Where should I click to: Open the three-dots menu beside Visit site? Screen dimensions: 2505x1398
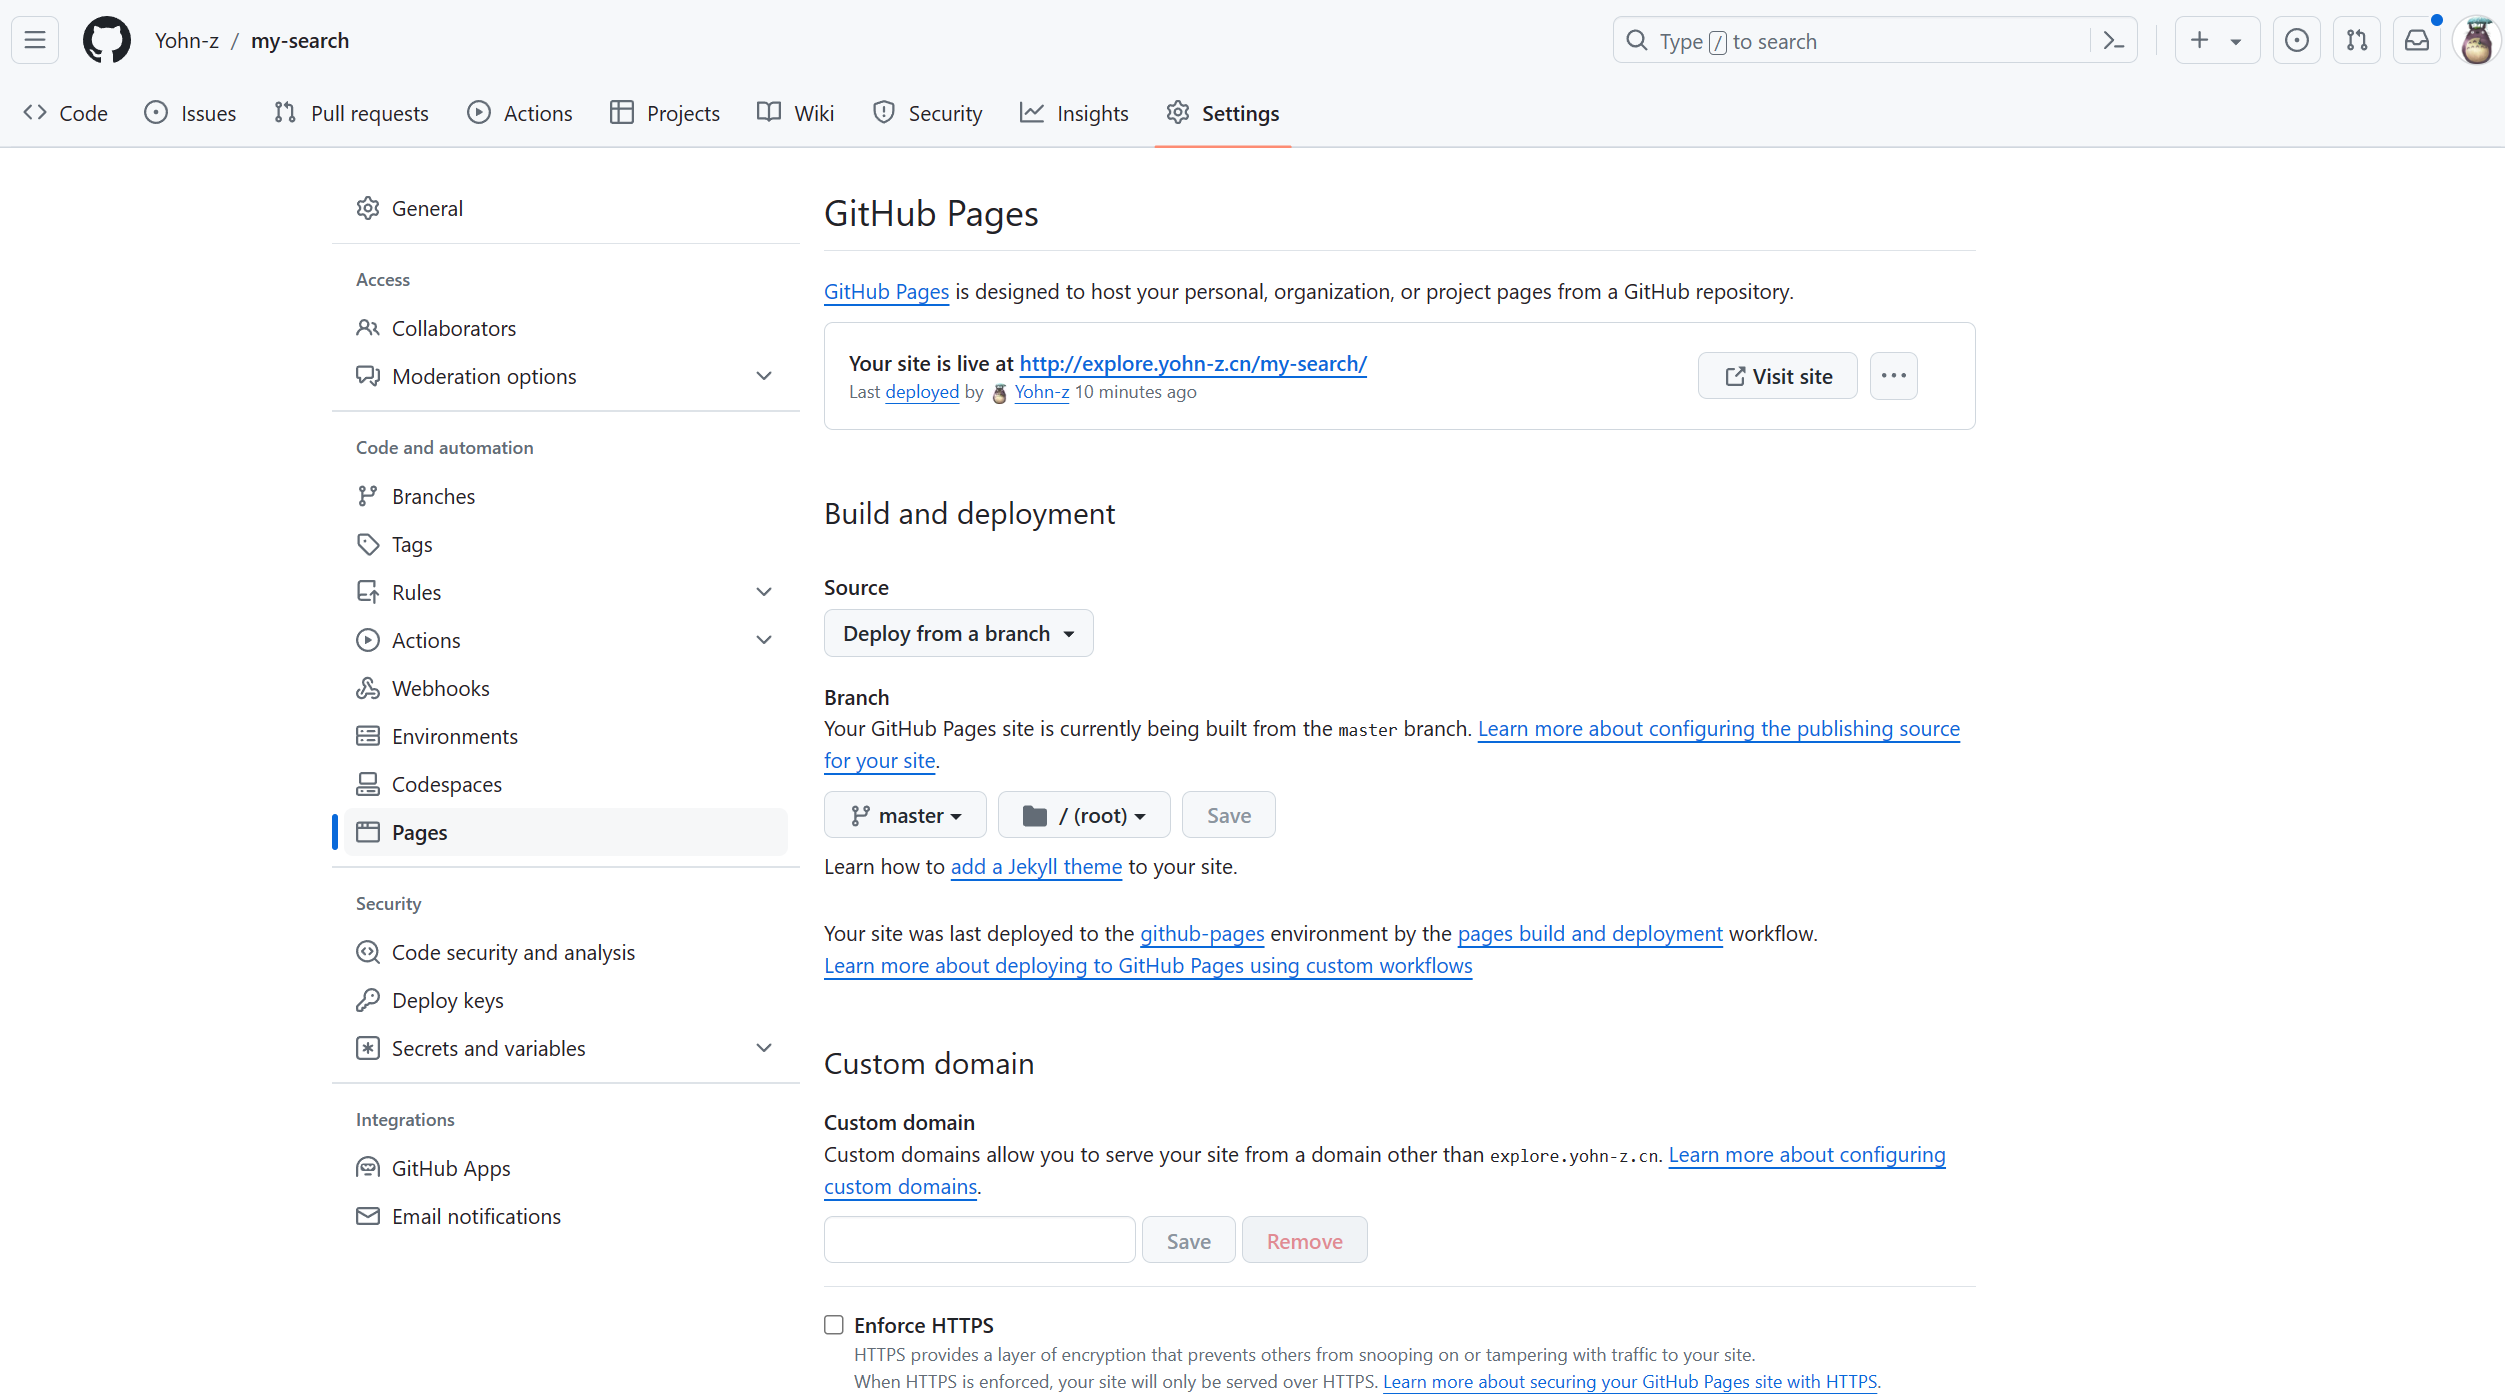pos(1894,376)
